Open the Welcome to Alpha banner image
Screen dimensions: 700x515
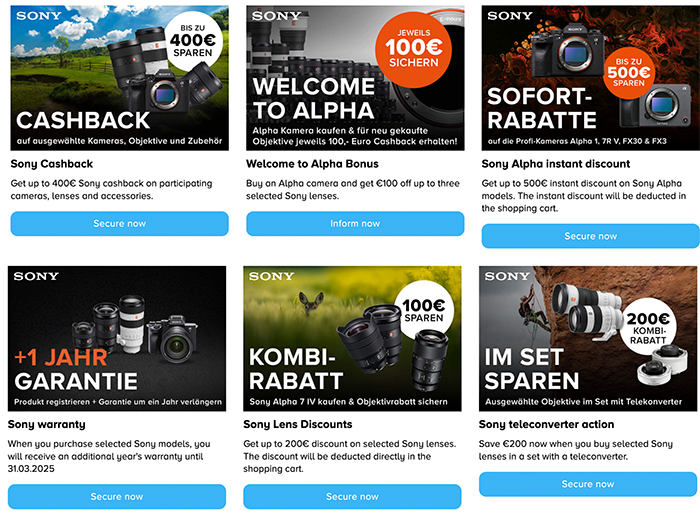tap(355, 78)
